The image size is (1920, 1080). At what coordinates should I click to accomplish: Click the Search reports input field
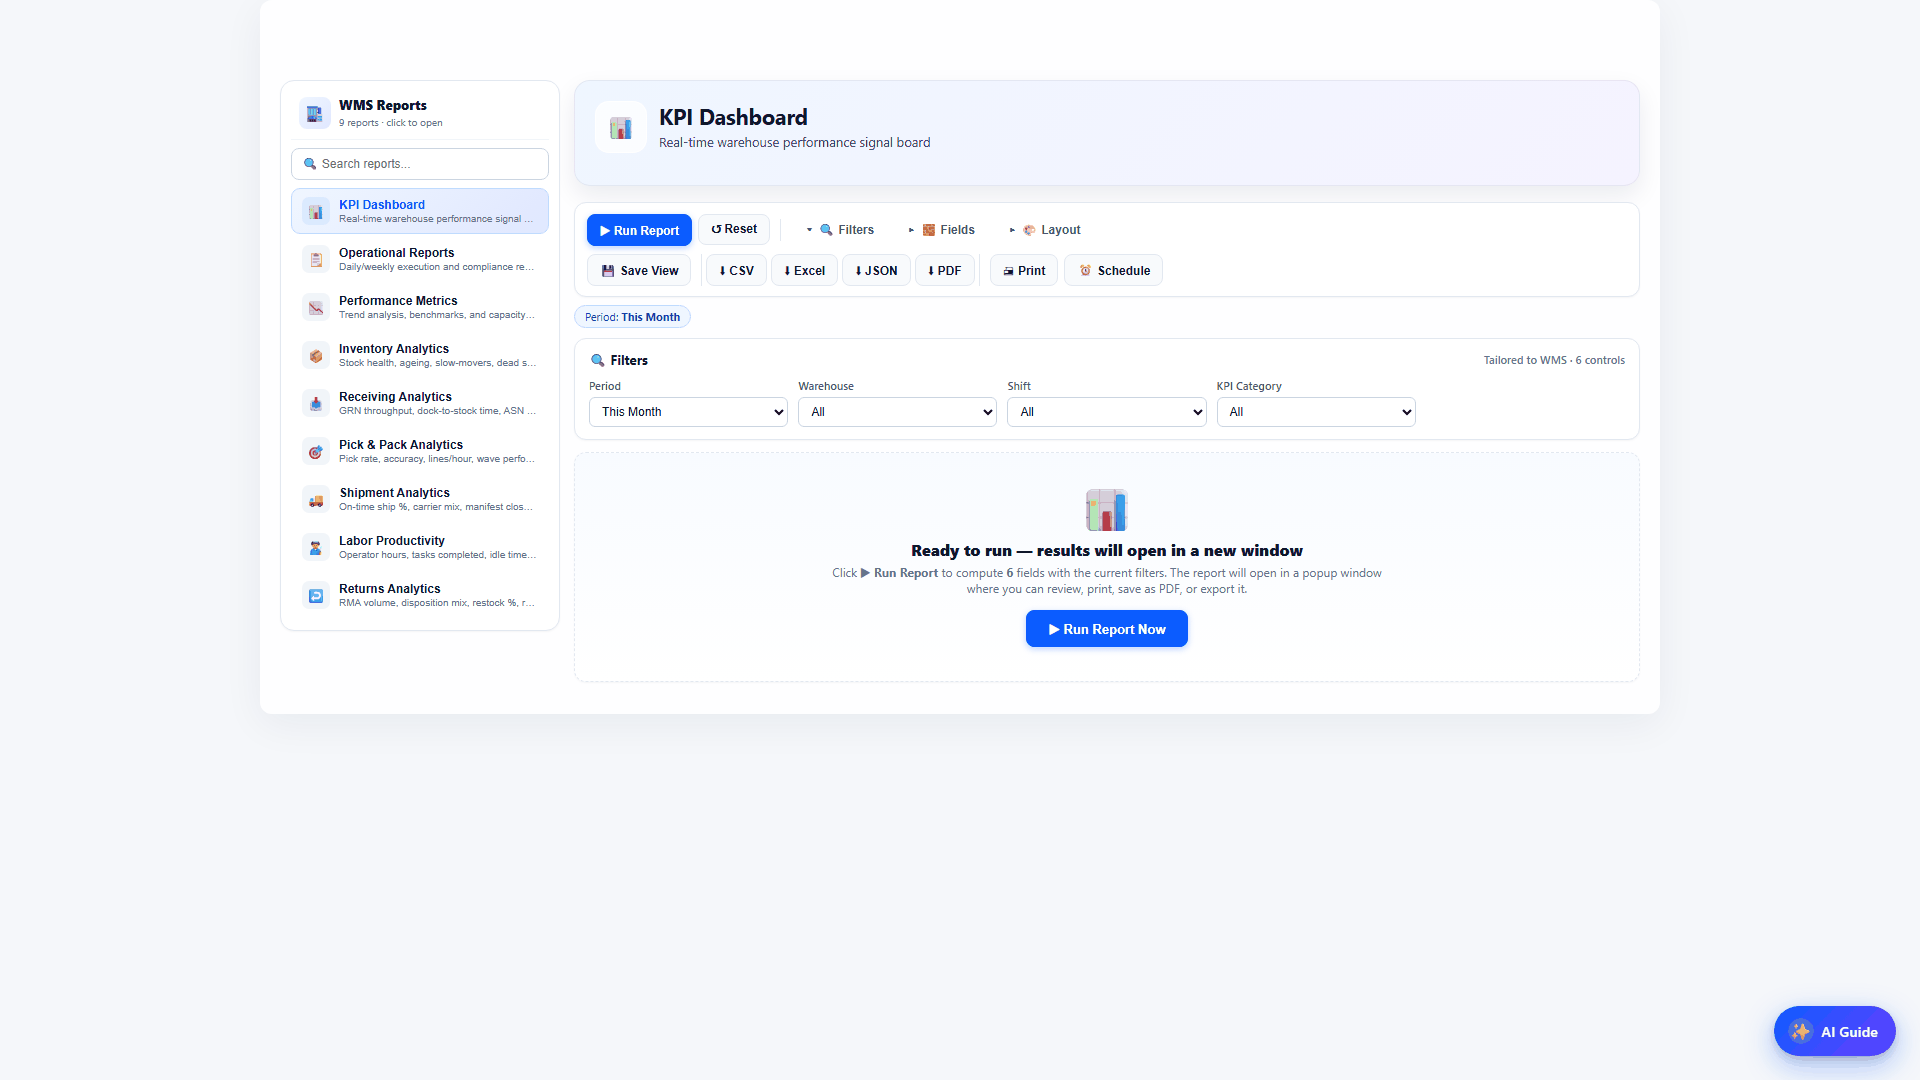click(x=420, y=164)
